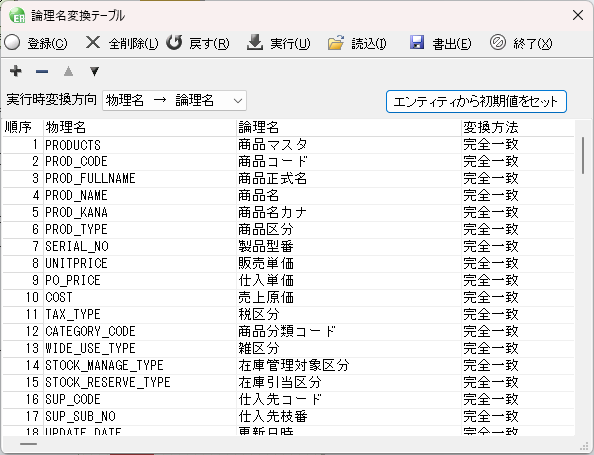
Task: Click the 仕入先枝番 logical name cell
Action: click(x=349, y=417)
